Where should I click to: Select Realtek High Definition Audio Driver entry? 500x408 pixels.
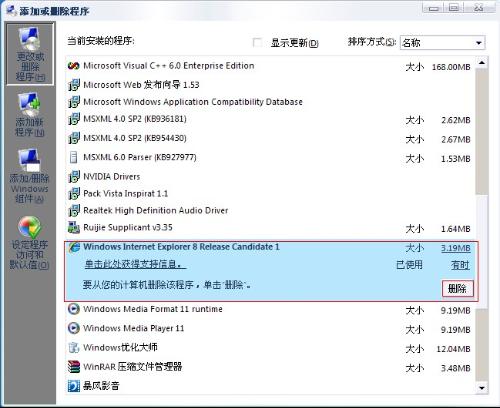pos(156,211)
